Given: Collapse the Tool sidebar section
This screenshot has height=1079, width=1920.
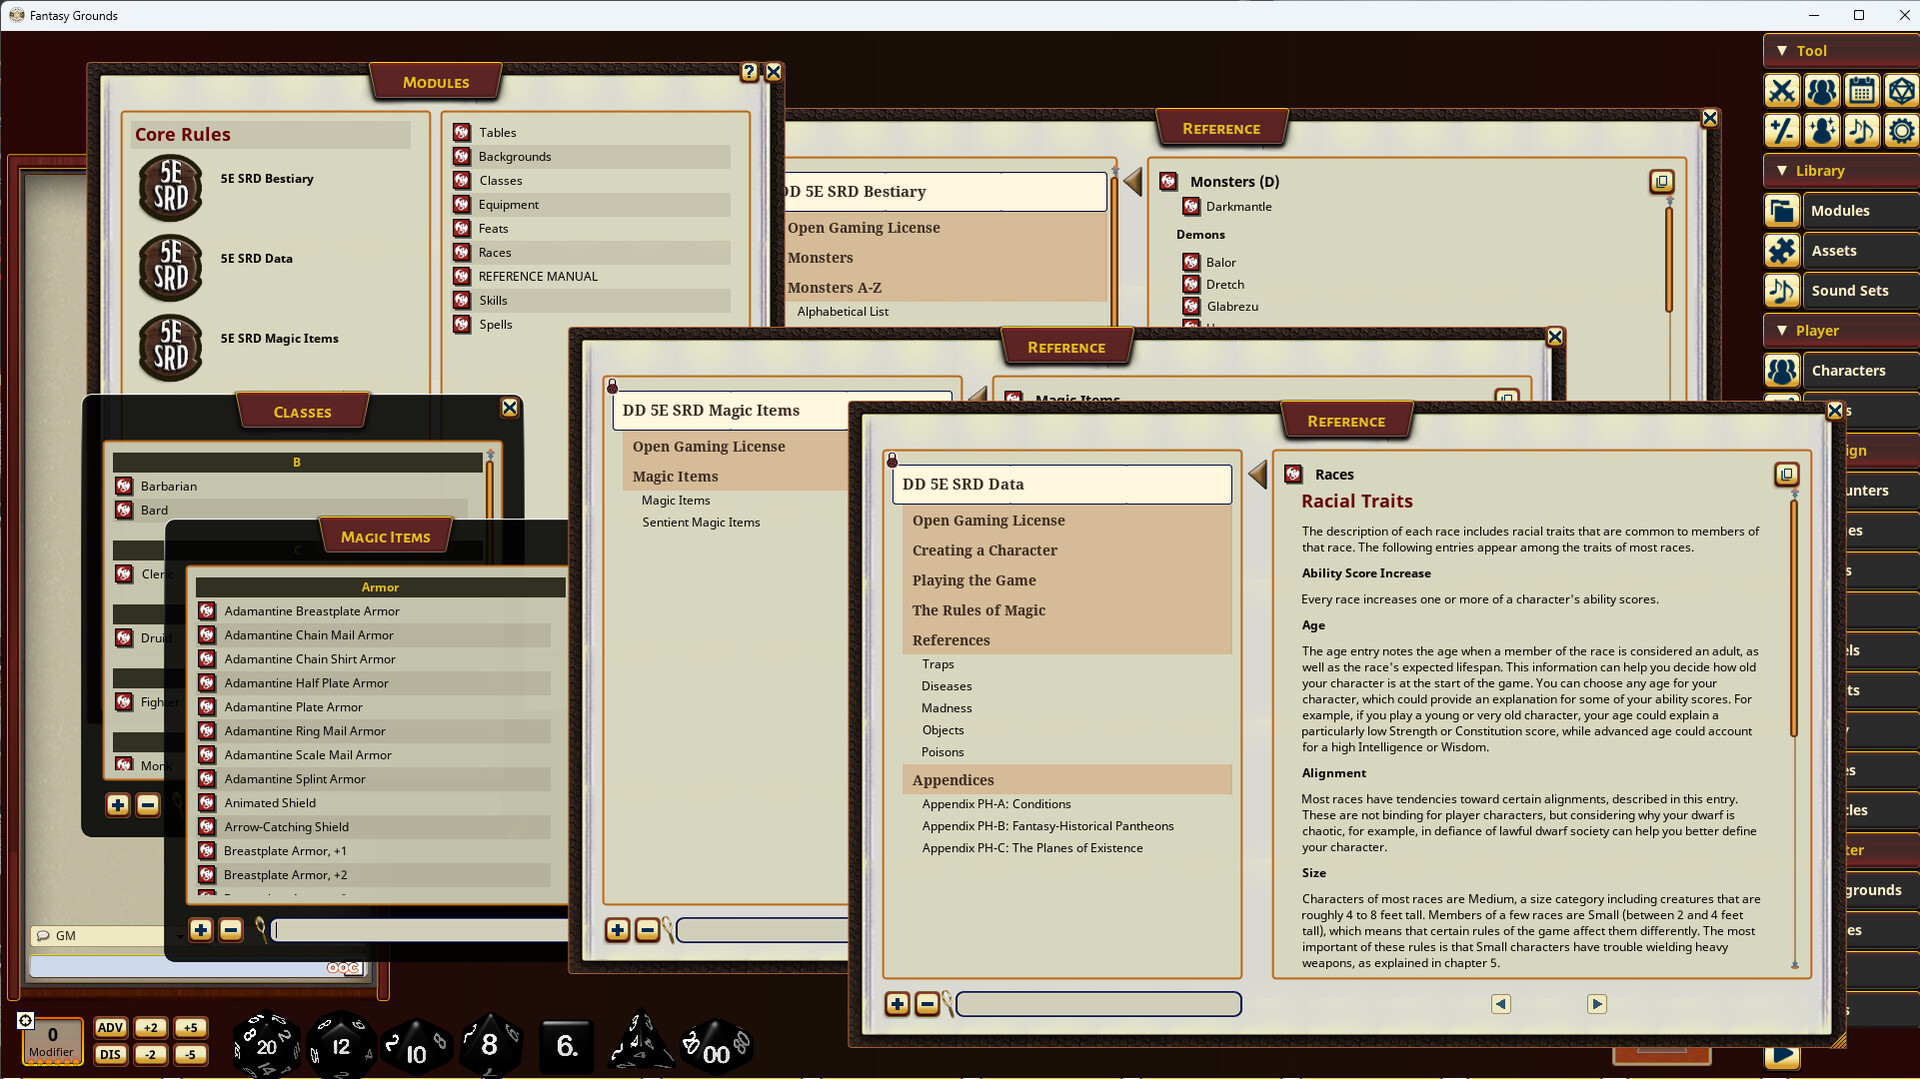Looking at the screenshot, I should click(1782, 51).
